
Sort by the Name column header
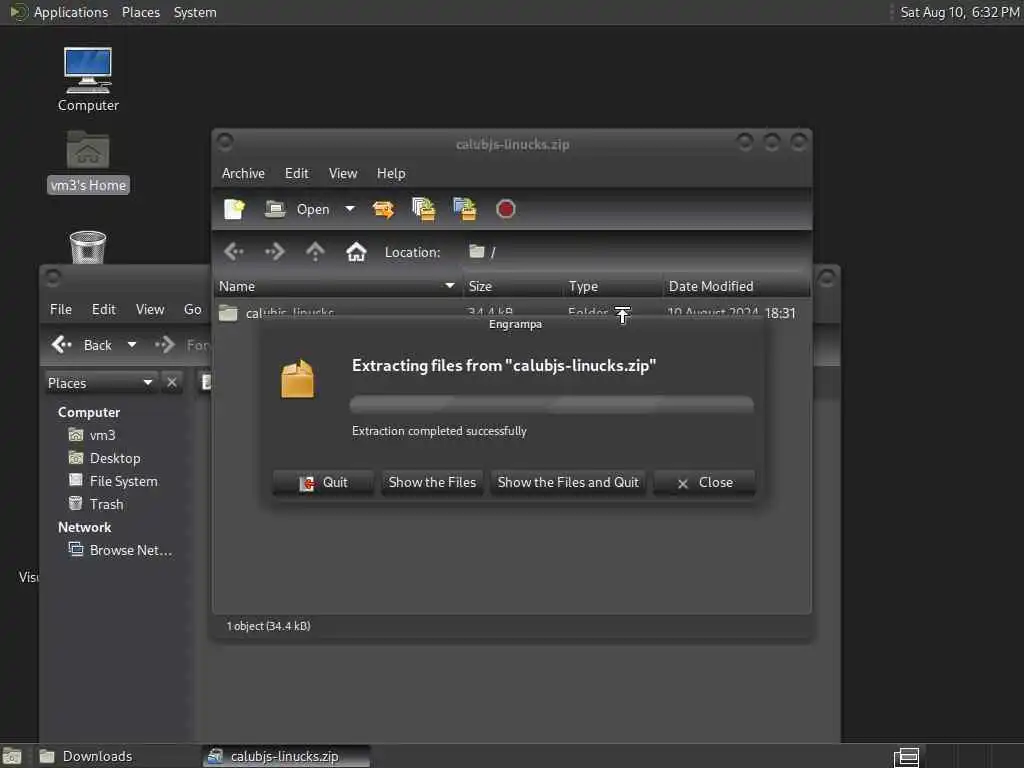[337, 286]
